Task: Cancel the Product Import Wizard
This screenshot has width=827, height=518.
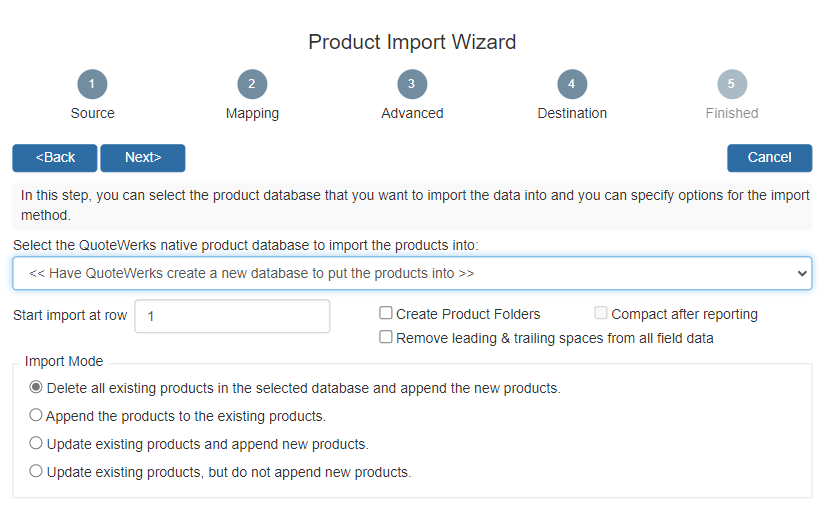Action: 769,158
